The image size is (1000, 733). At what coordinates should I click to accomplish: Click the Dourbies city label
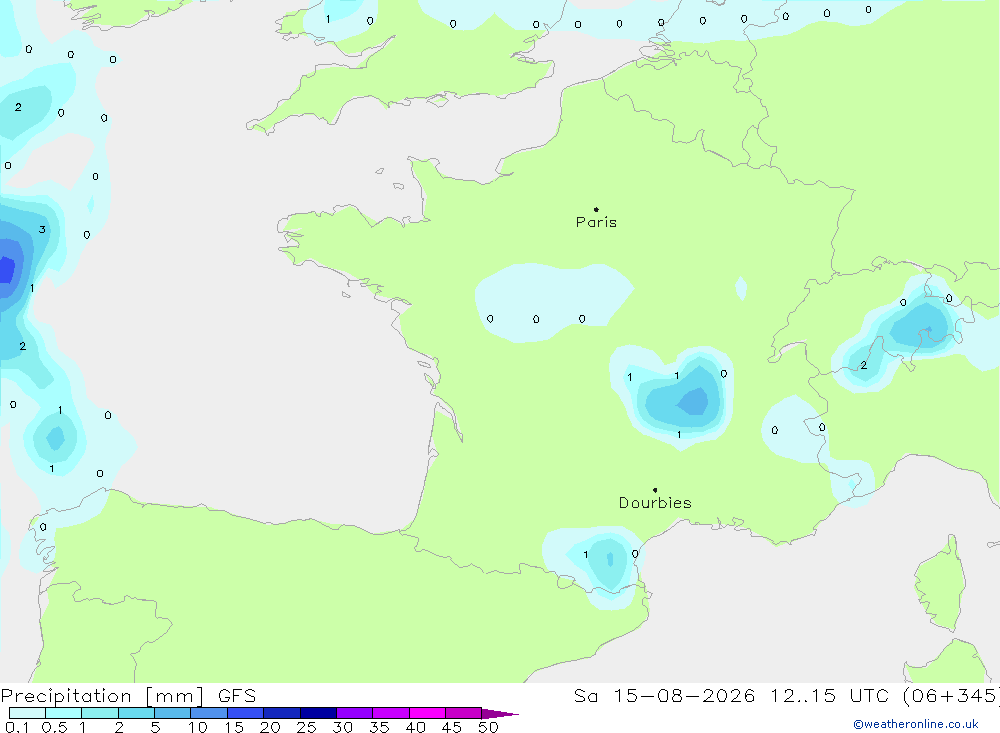coord(655,503)
